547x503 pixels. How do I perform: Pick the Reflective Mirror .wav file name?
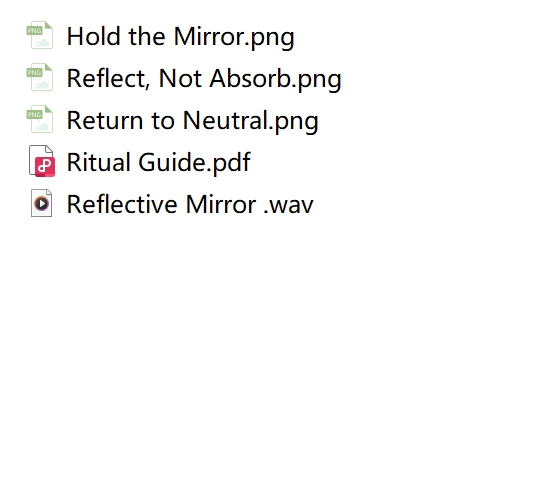pyautogui.click(x=190, y=204)
